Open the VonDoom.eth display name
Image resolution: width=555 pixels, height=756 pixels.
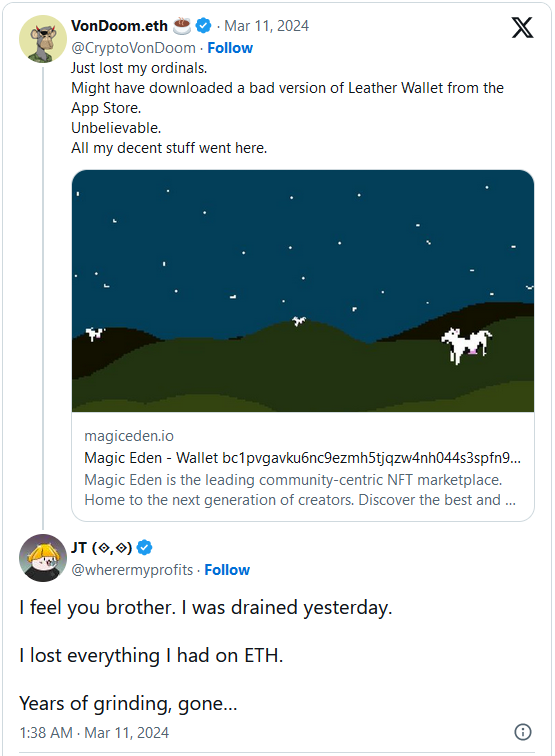[120, 26]
